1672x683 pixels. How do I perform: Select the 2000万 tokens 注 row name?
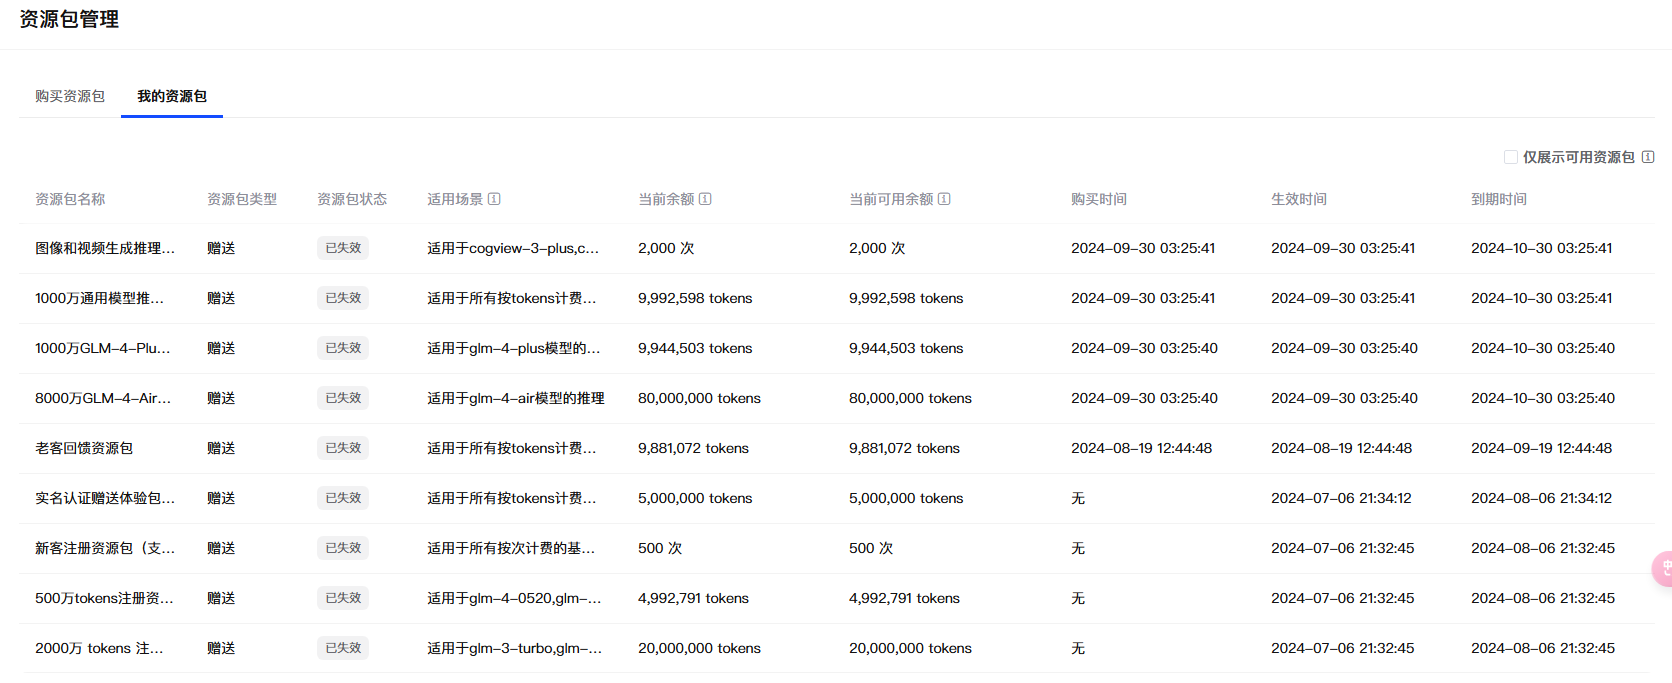coord(99,648)
